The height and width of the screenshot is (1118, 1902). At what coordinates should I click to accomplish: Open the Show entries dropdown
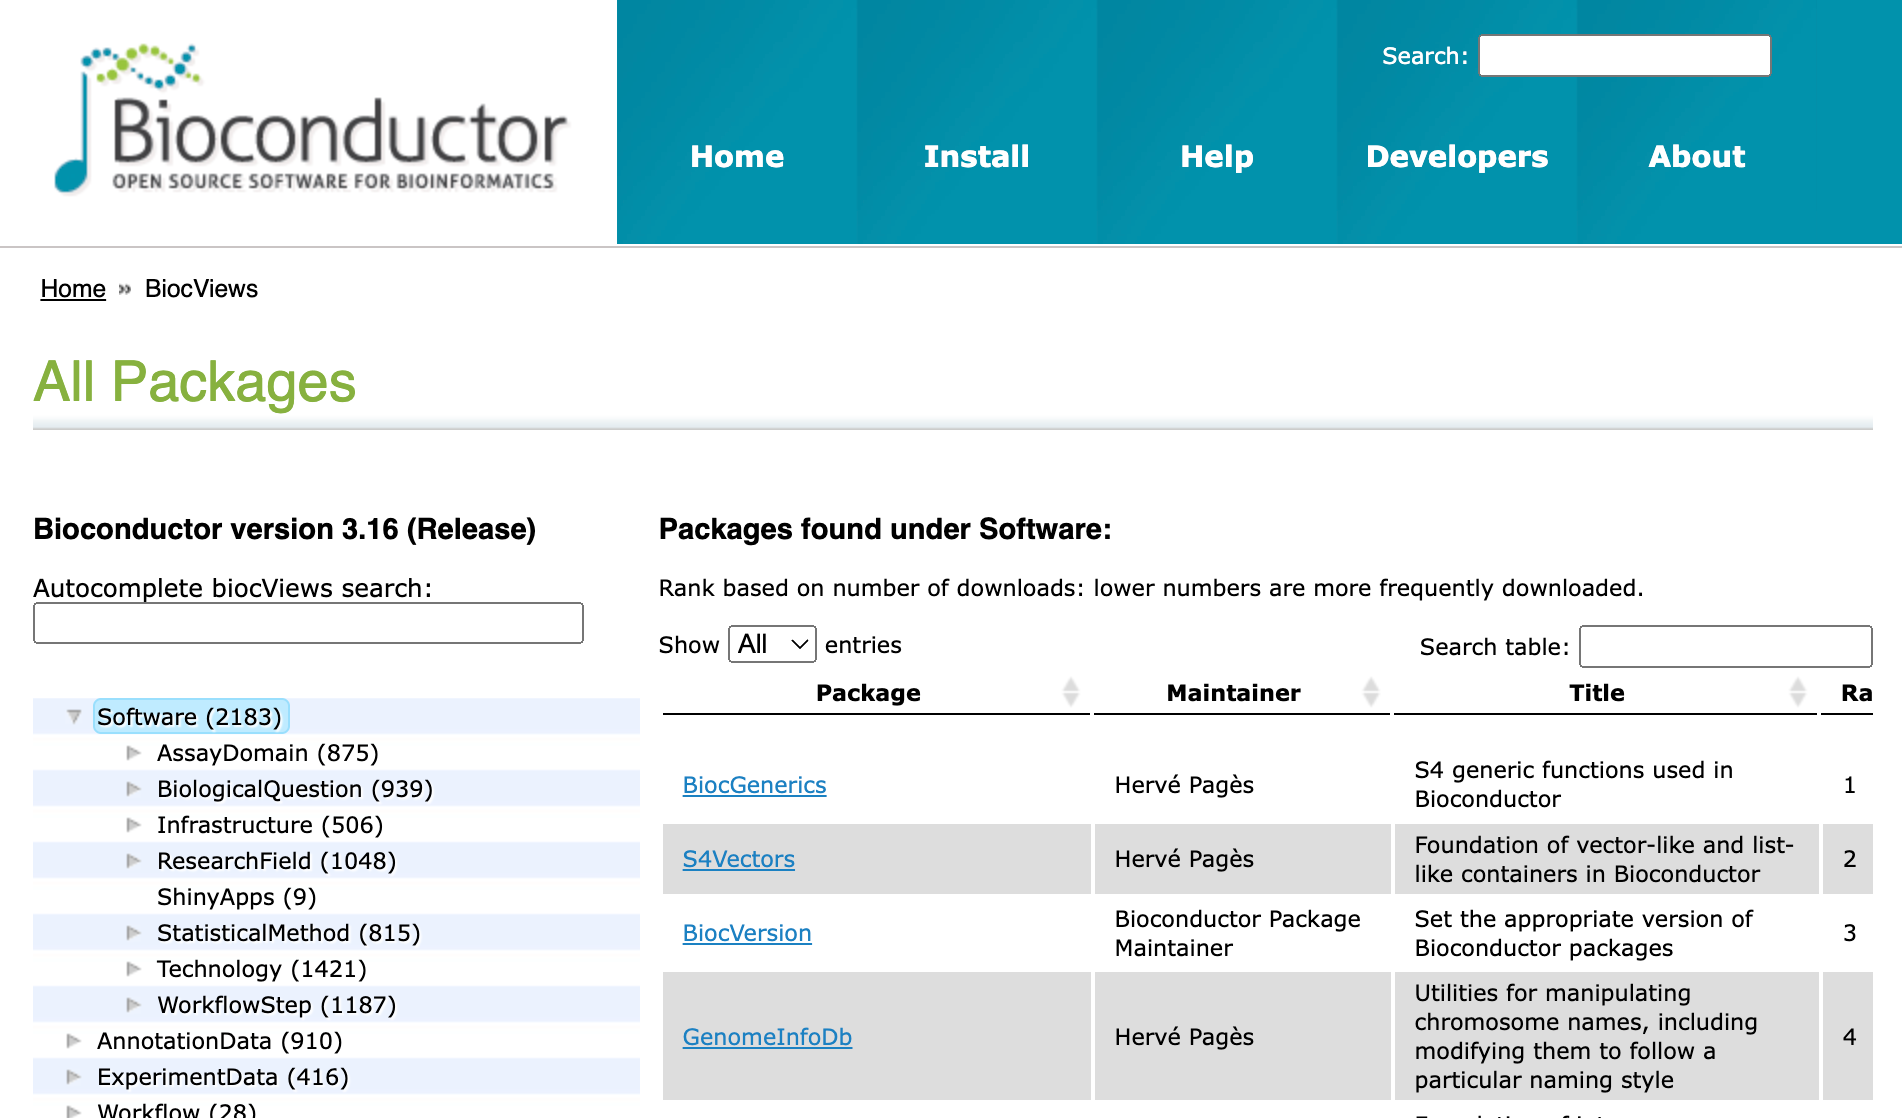click(771, 645)
